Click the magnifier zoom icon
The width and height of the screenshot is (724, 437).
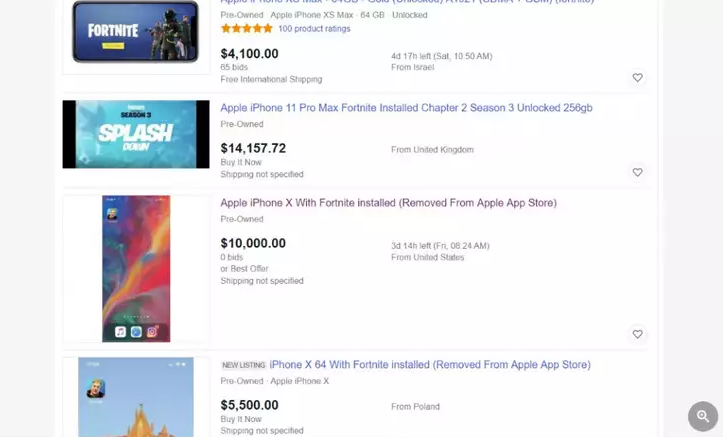click(x=703, y=416)
